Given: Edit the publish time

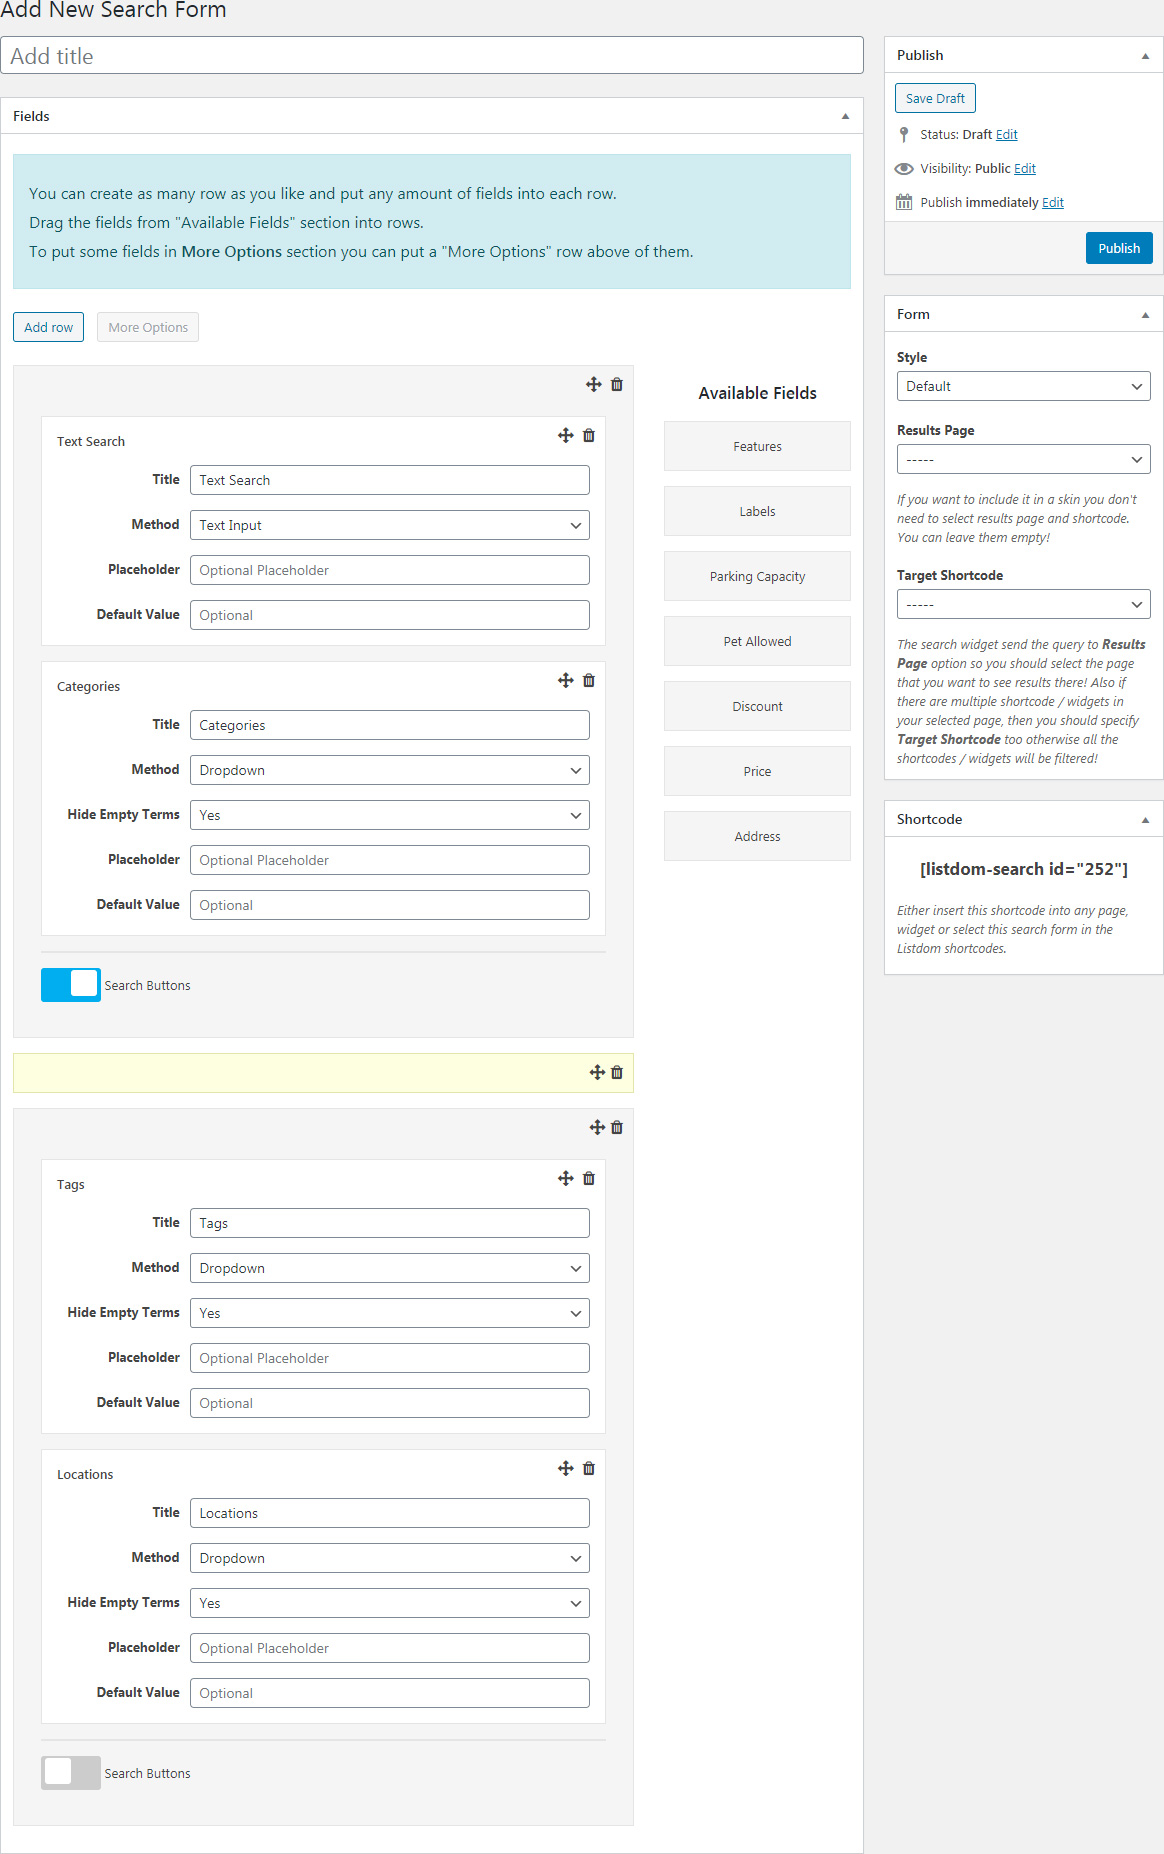Looking at the screenshot, I should [1053, 202].
